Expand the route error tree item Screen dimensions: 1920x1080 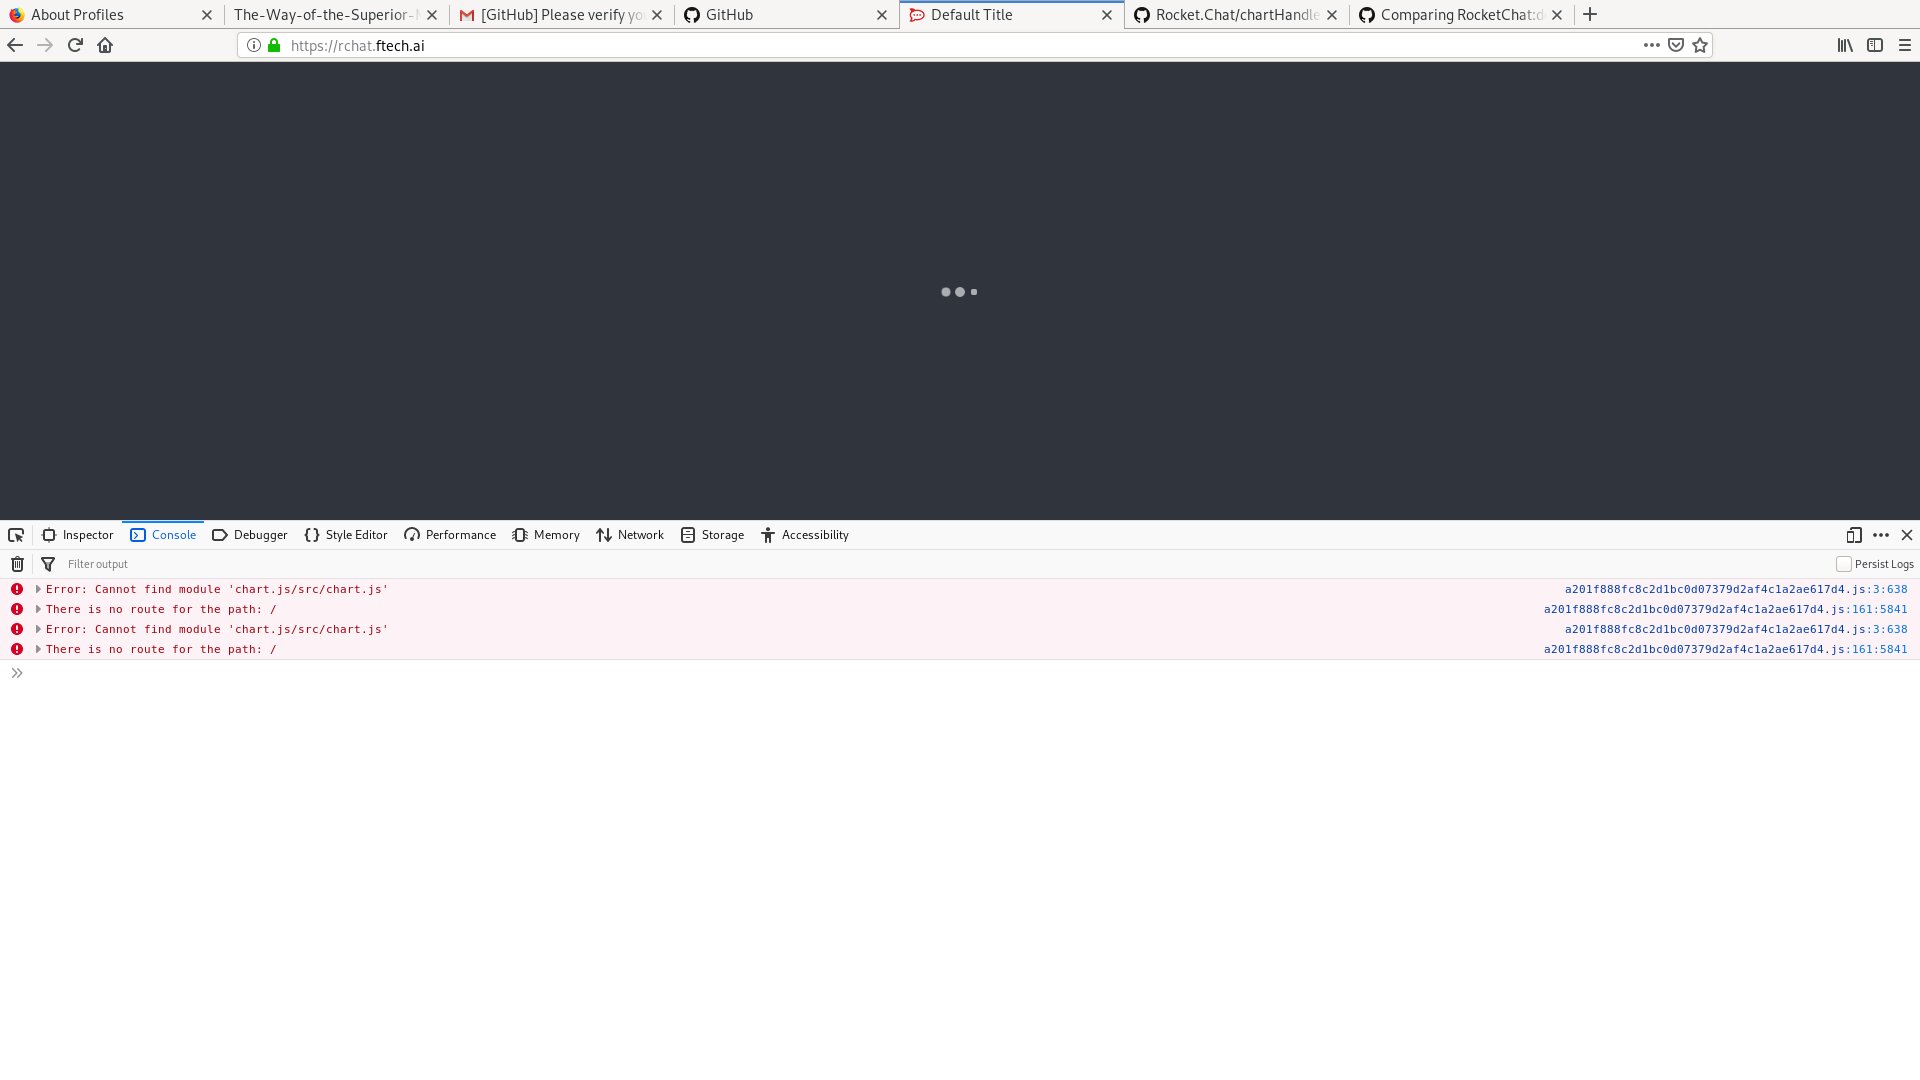[37, 608]
